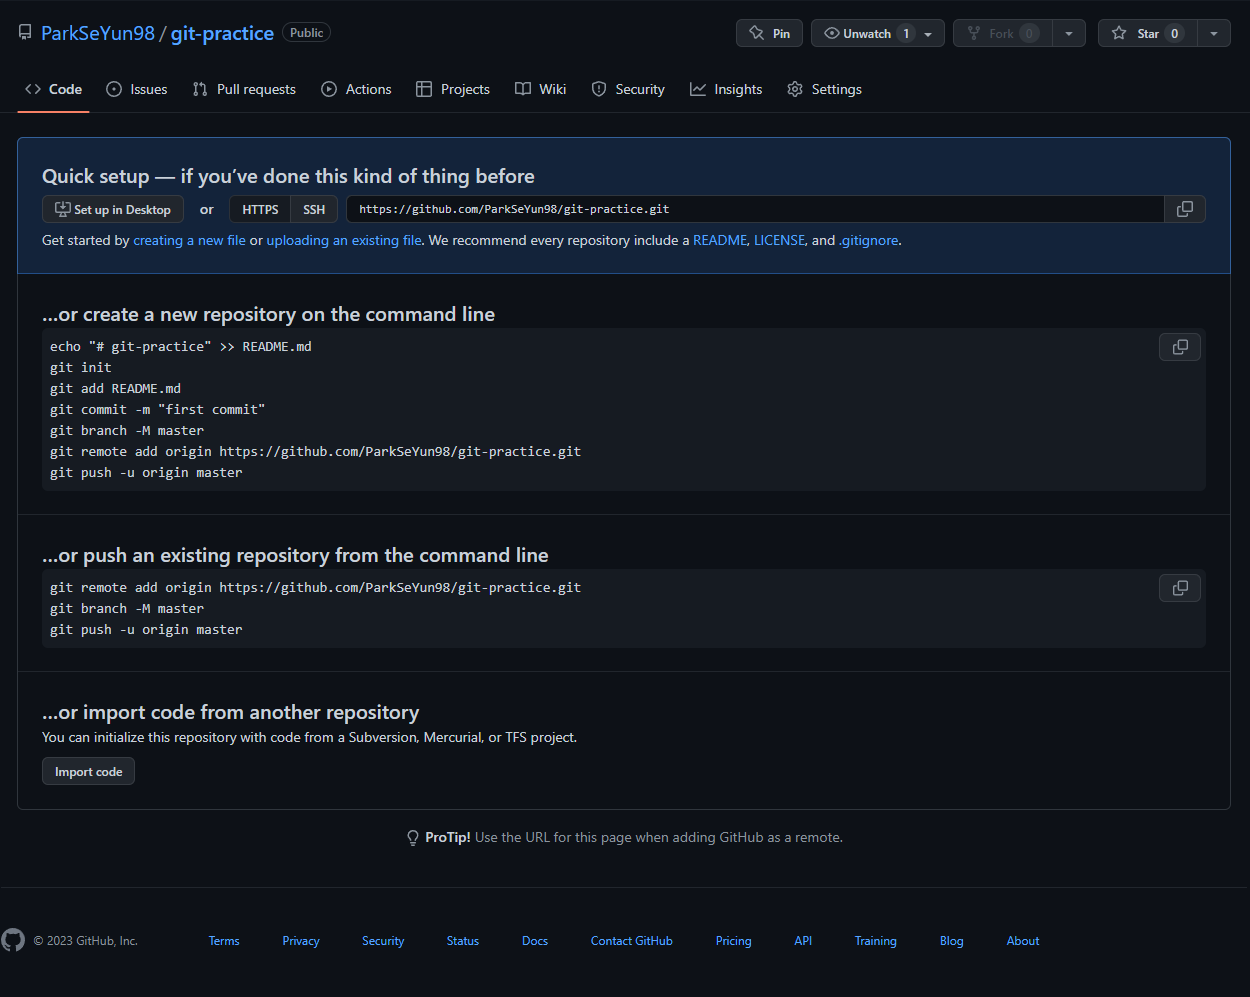This screenshot has height=997, width=1250.
Task: Go to repository Settings tab
Action: [824, 89]
